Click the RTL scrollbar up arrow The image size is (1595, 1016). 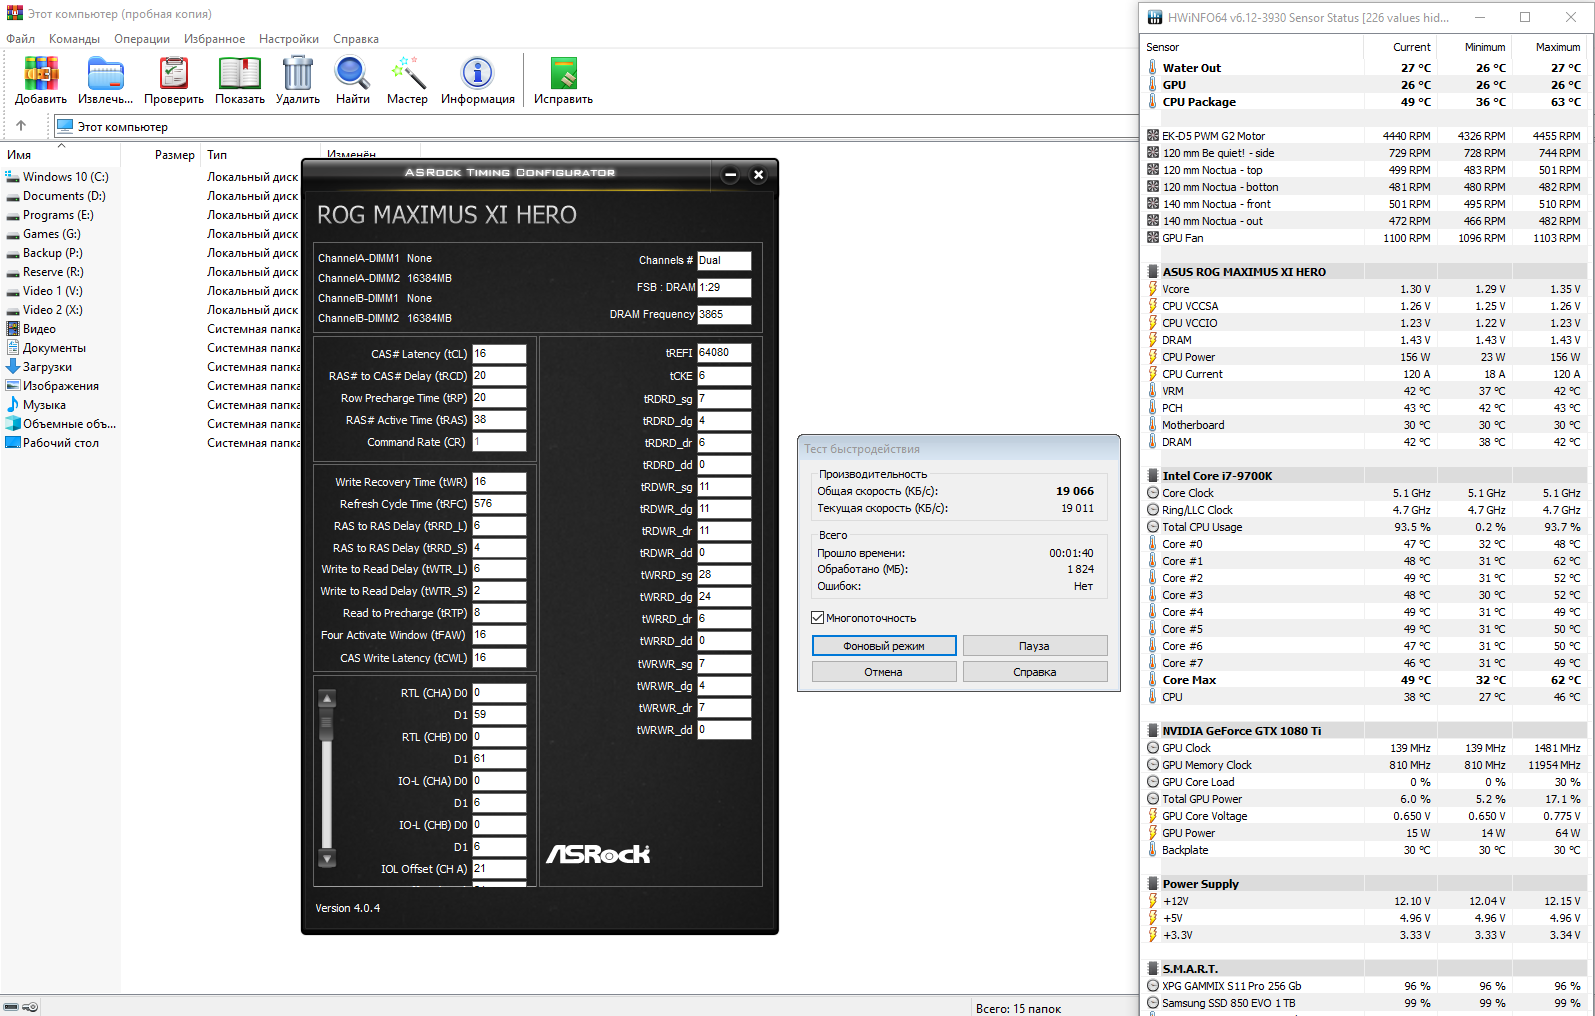(327, 698)
